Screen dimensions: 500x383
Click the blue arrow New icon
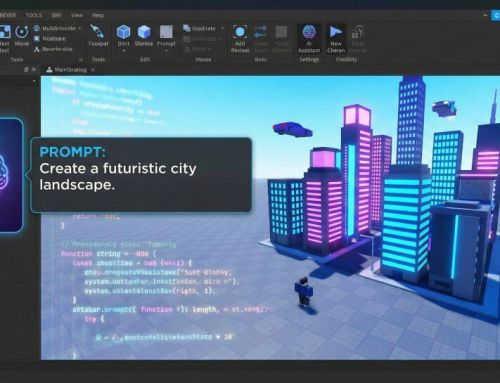point(336,32)
